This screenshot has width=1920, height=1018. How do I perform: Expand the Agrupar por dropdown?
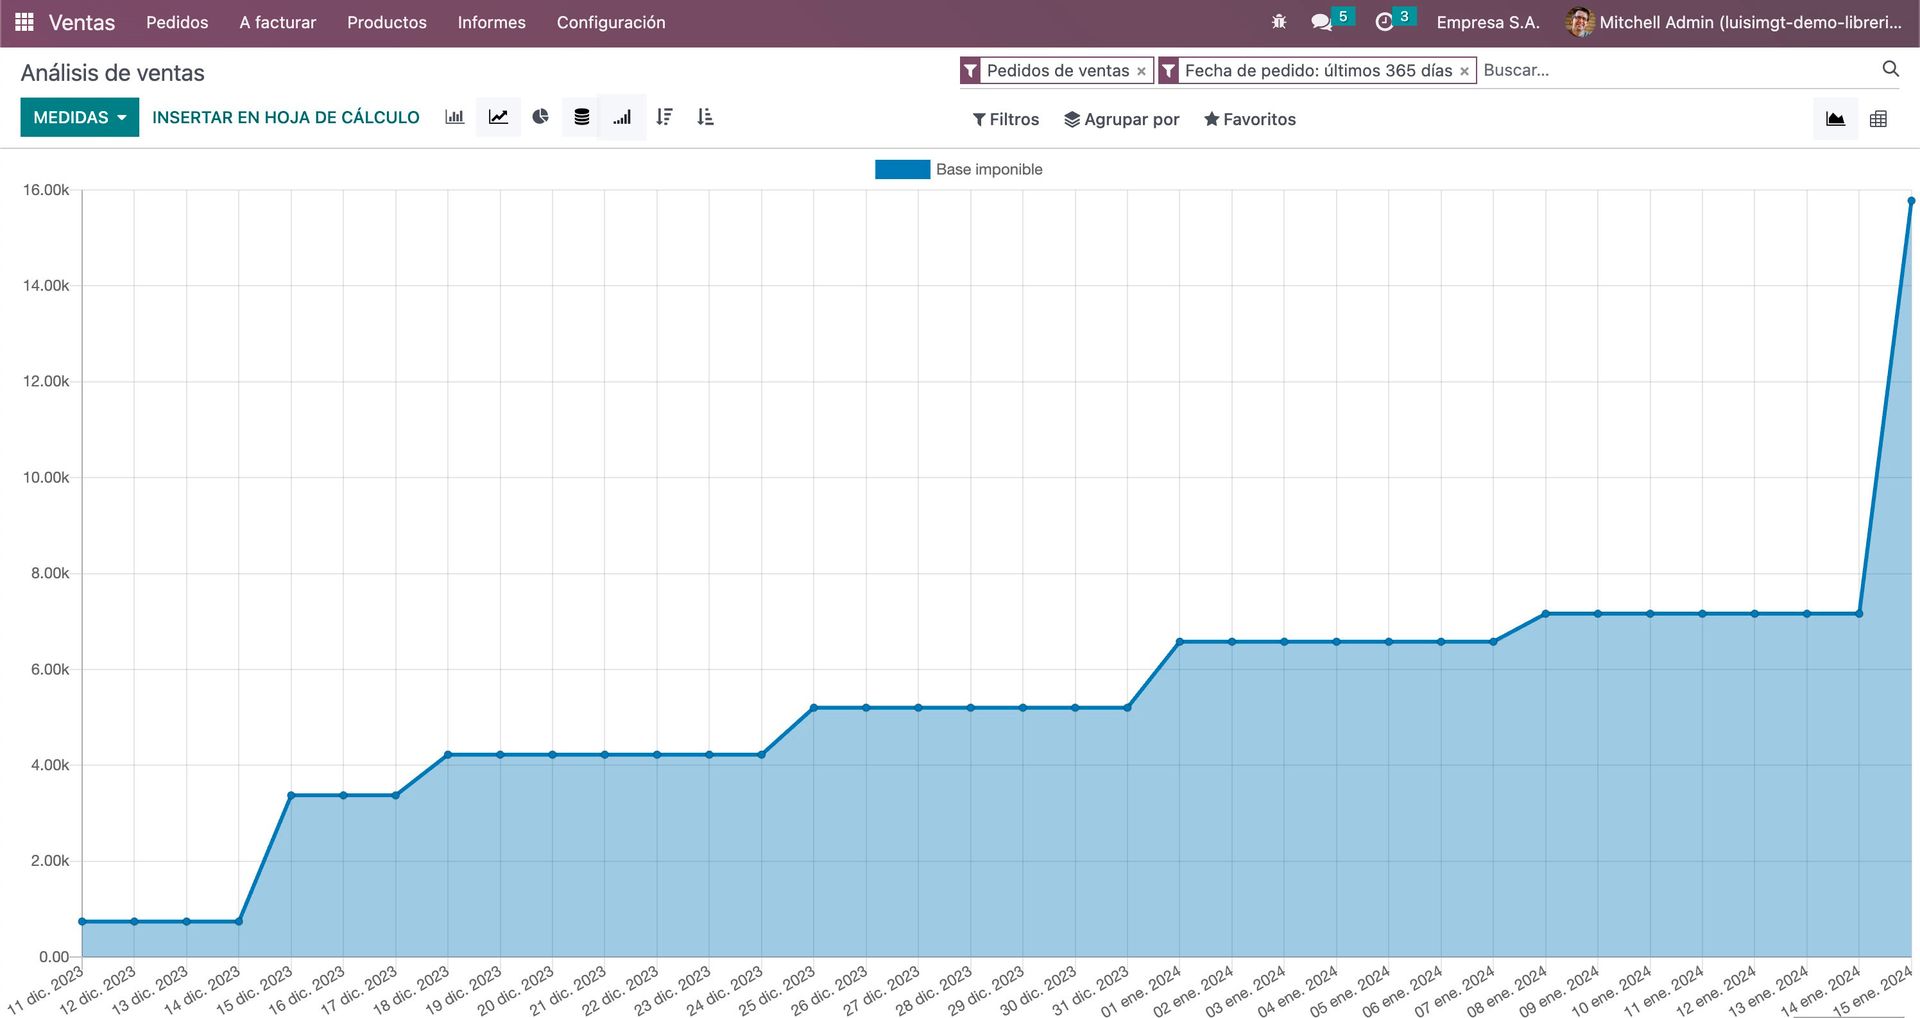click(1122, 119)
